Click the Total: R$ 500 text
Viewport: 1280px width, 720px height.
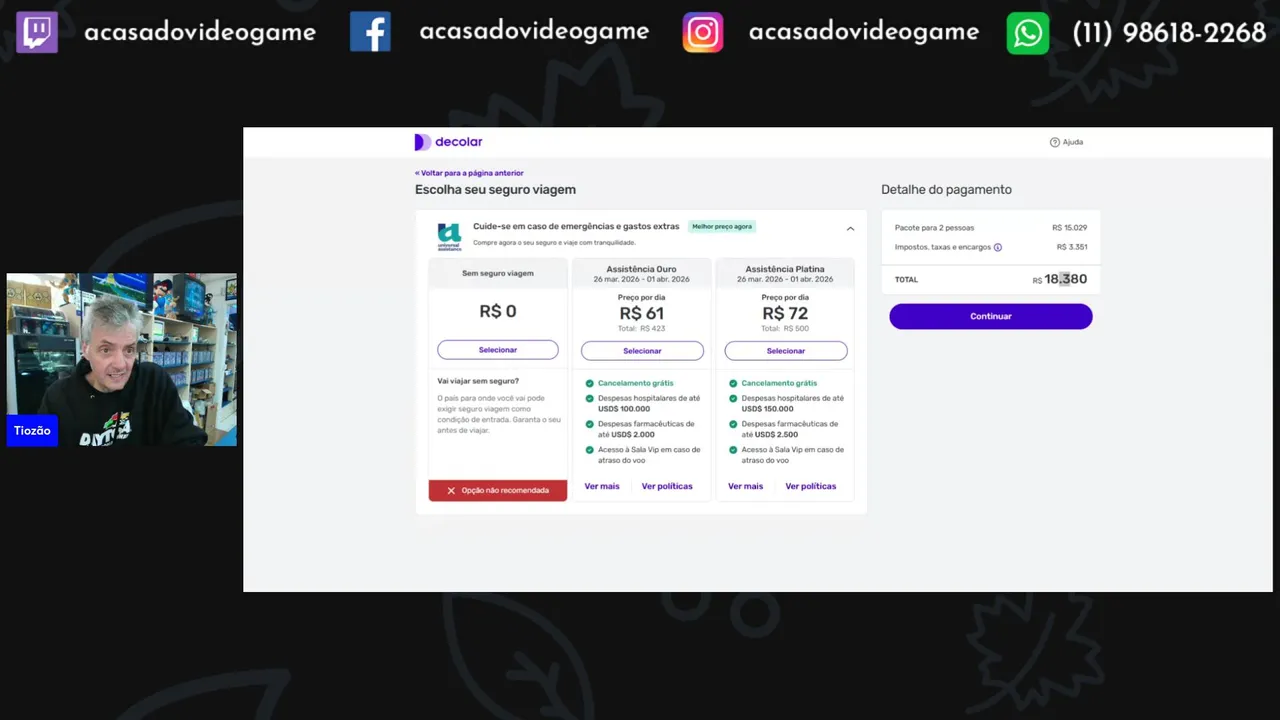click(786, 329)
